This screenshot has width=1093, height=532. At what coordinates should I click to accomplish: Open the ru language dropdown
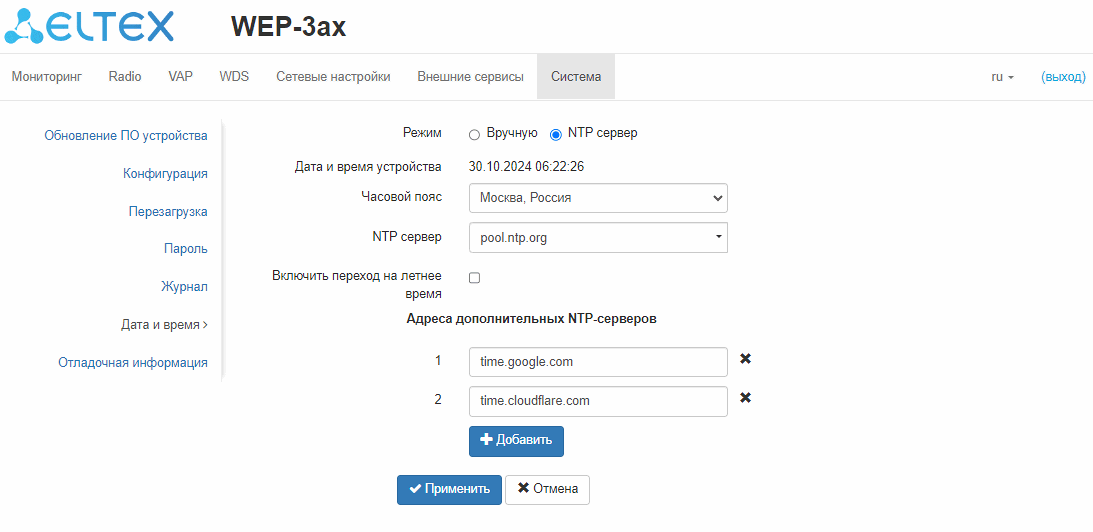(x=1002, y=77)
